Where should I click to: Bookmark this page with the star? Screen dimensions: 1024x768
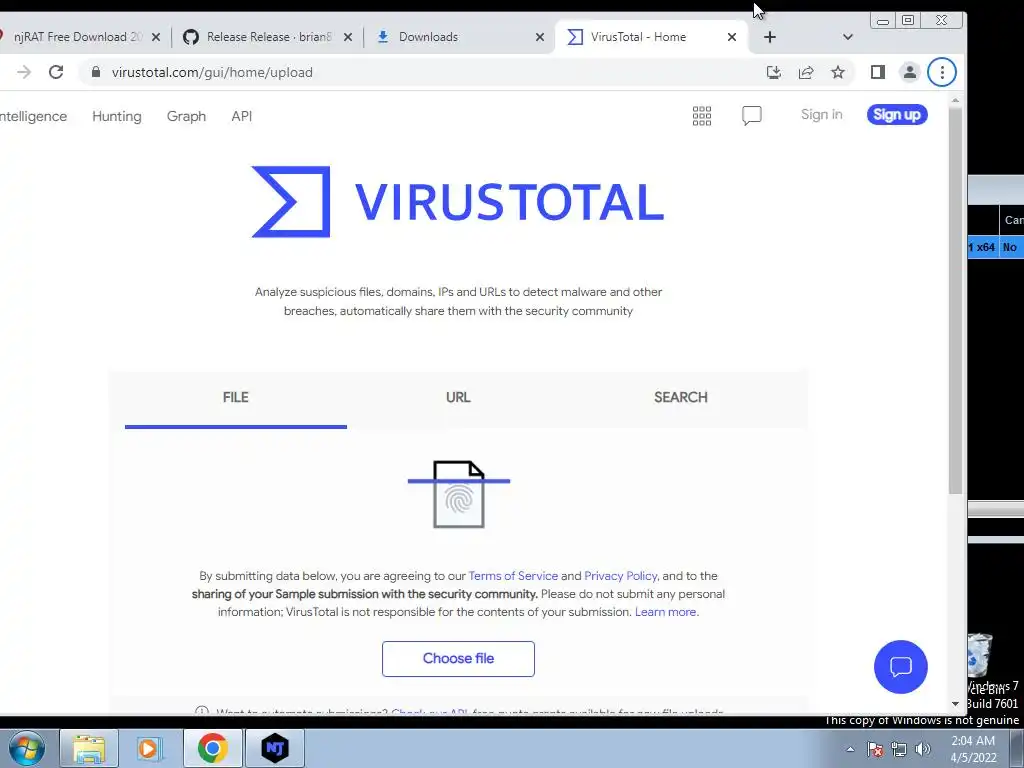838,72
